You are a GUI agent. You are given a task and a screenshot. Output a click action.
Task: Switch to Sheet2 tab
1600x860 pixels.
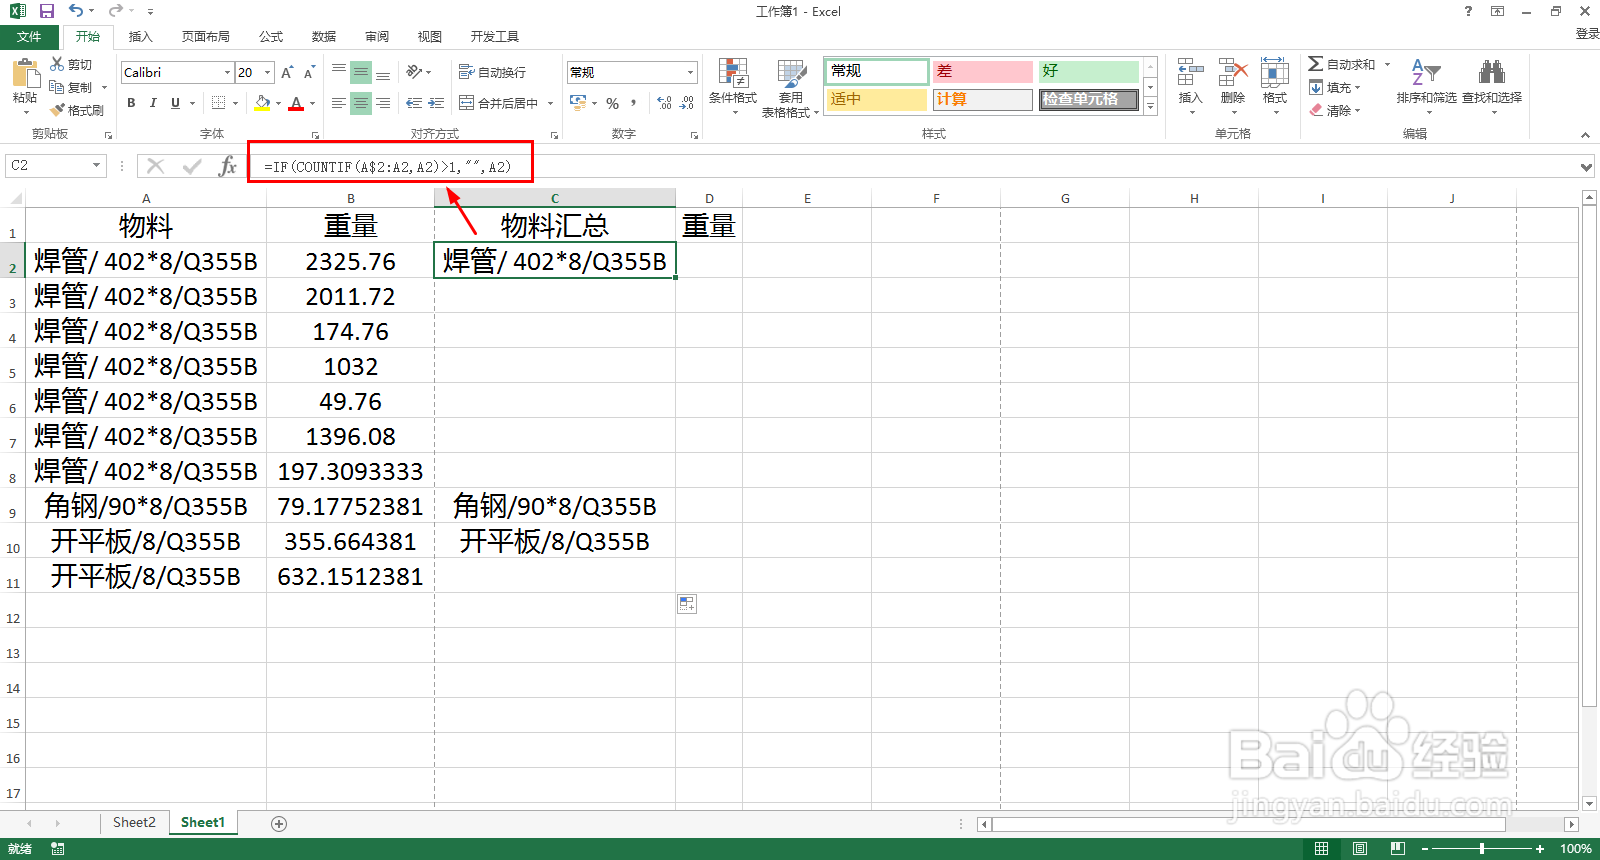134,823
